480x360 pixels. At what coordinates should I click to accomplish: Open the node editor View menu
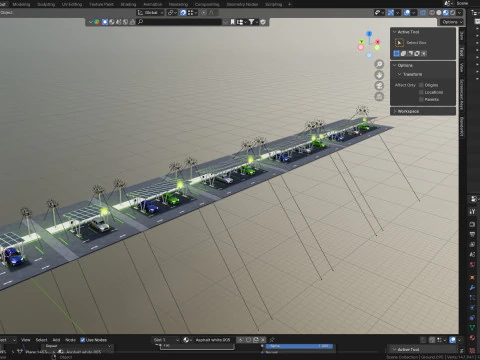[26, 340]
